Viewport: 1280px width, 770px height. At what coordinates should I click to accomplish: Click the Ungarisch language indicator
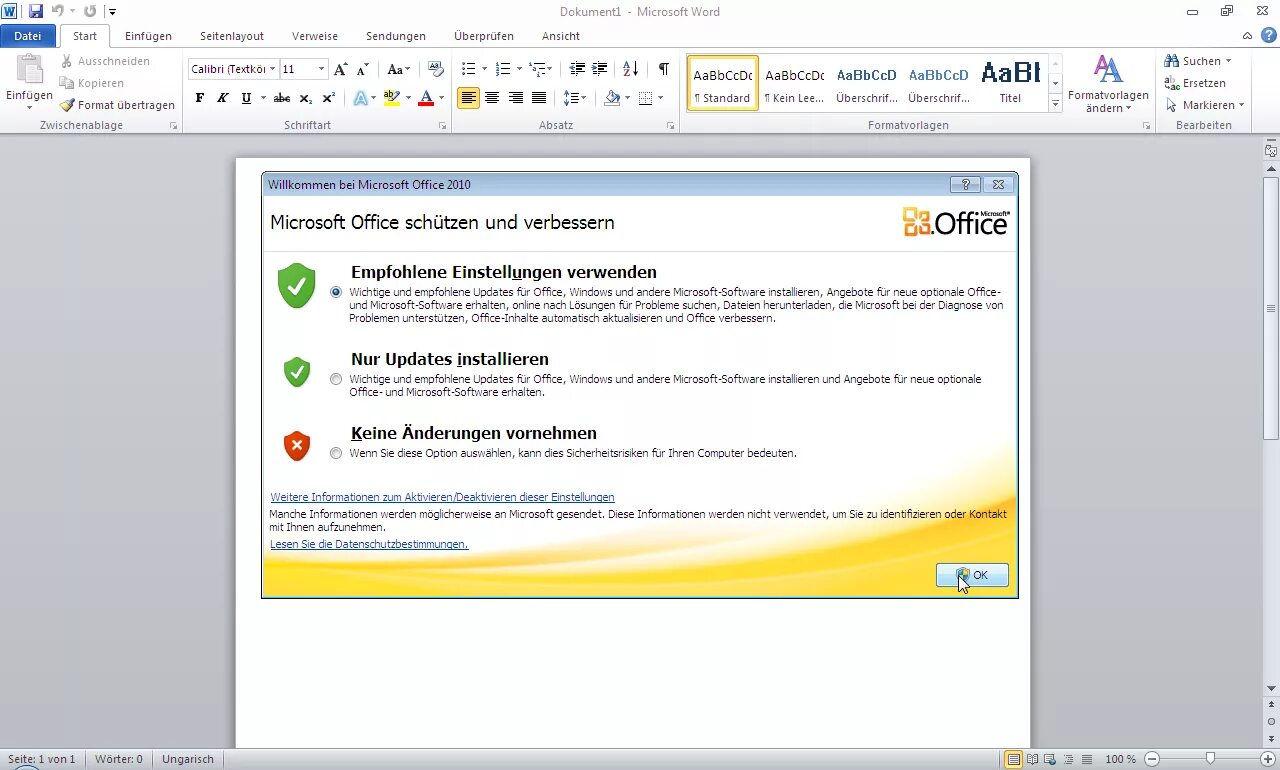point(188,759)
